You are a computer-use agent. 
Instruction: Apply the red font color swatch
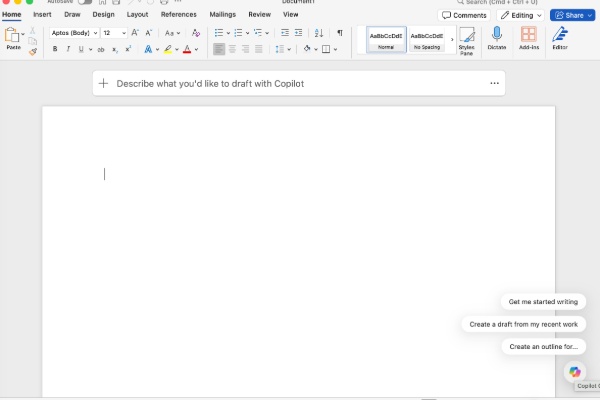click(x=187, y=49)
